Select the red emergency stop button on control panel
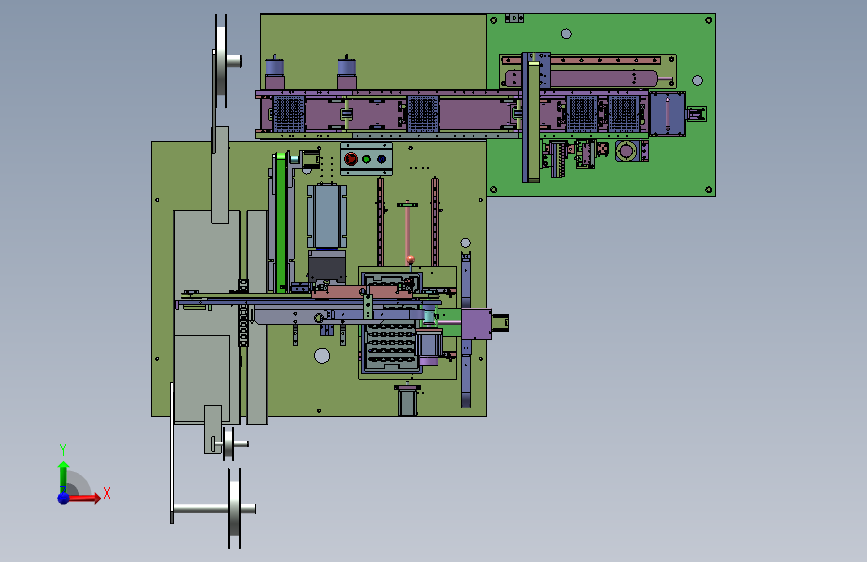867x562 pixels. click(351, 159)
